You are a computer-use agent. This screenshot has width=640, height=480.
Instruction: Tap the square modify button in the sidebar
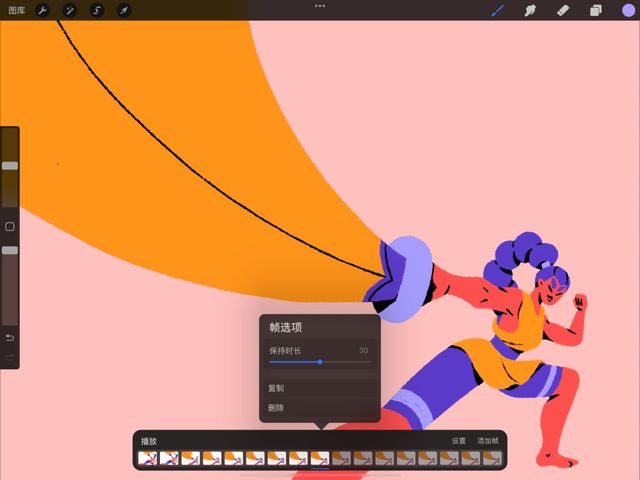tap(10, 227)
